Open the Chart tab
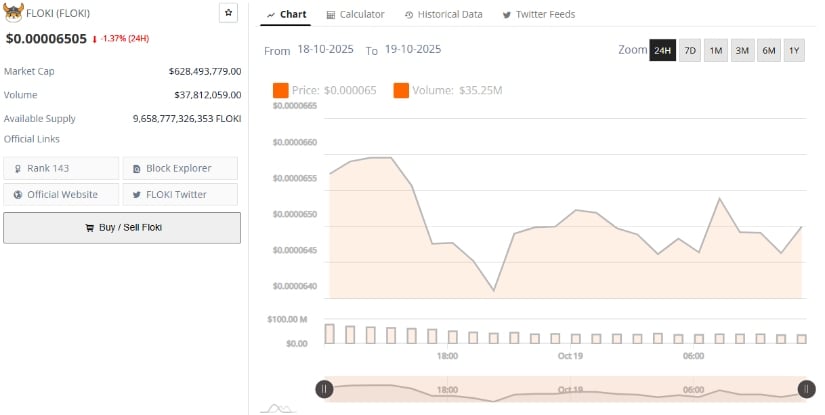 click(x=287, y=14)
